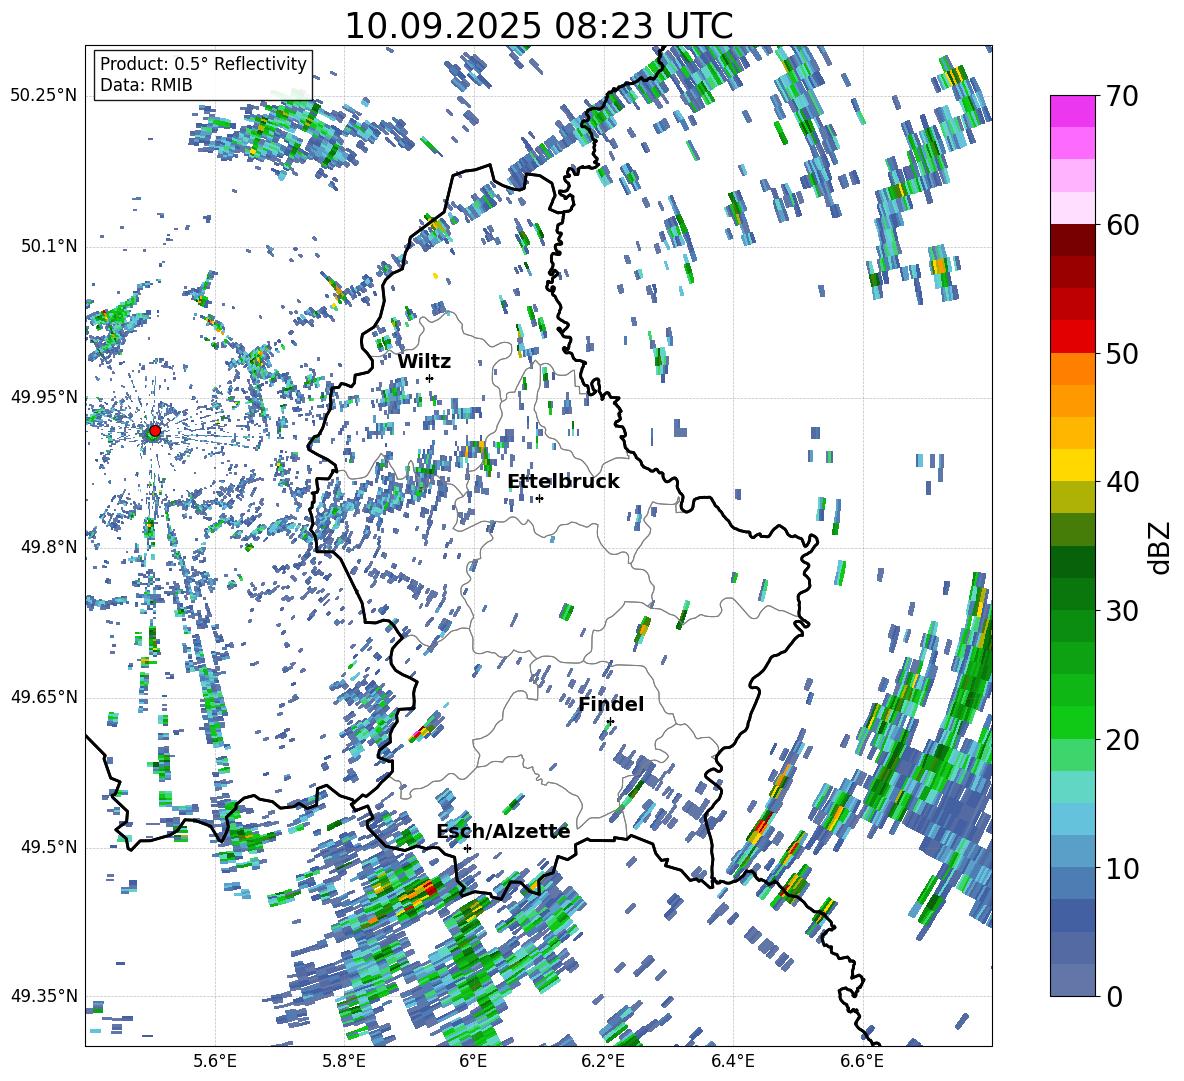Click the 50.25°N latitude label
This screenshot has height=1081, width=1184.
point(44,96)
